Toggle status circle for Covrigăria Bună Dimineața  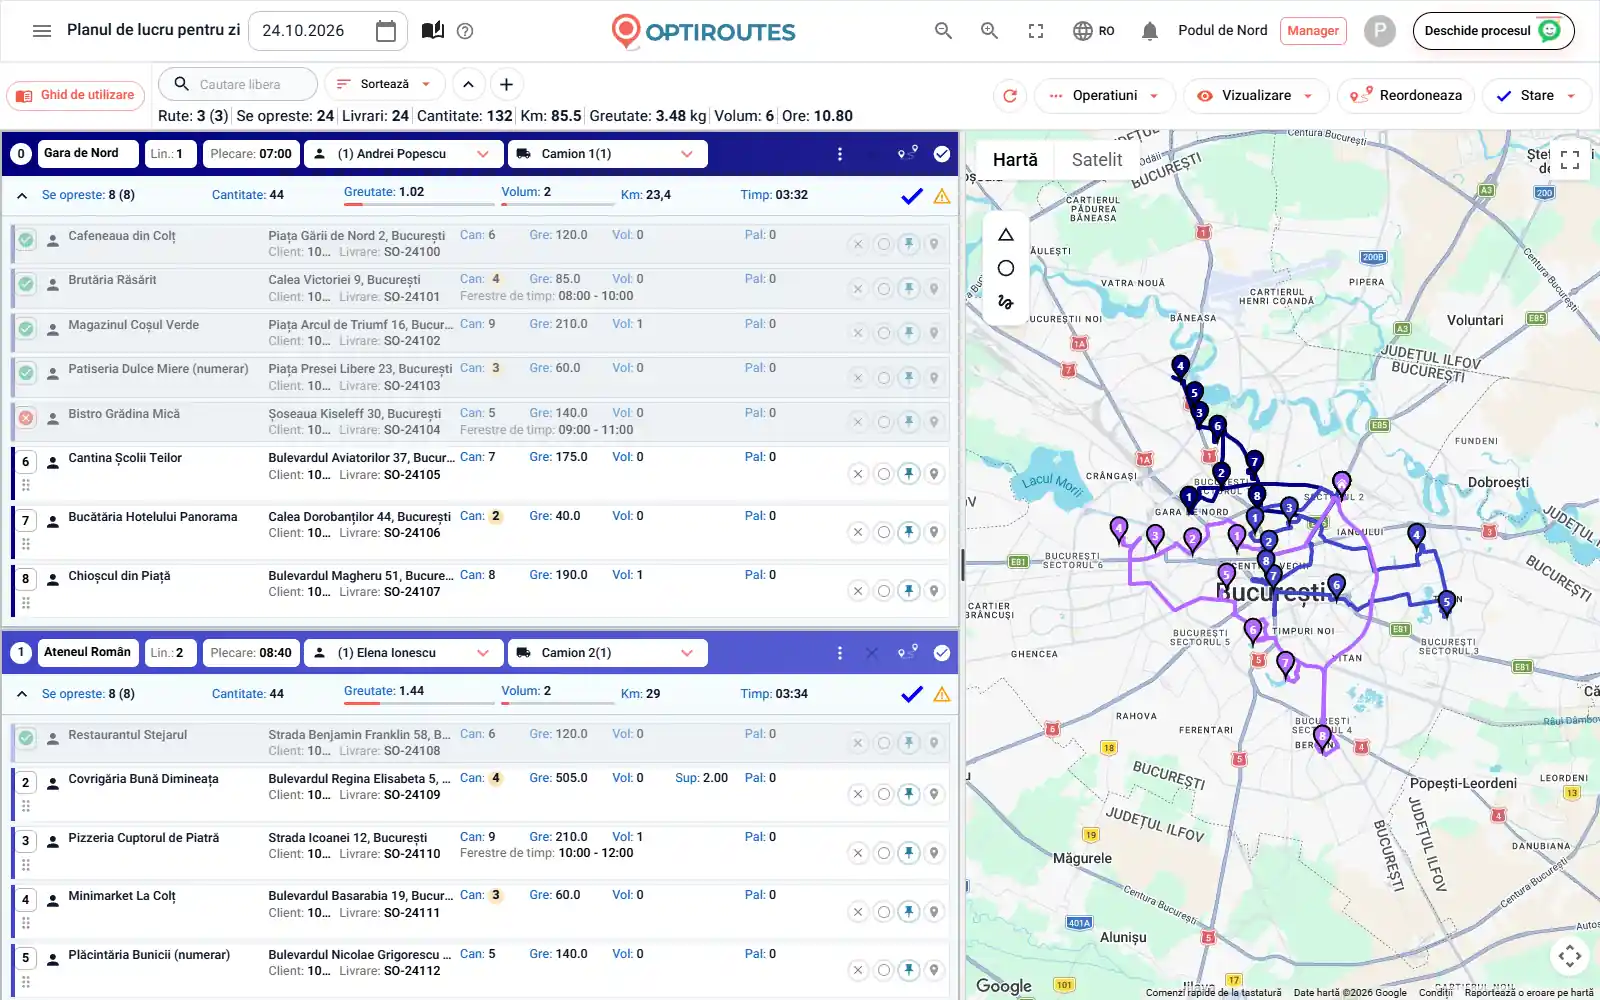pos(884,794)
